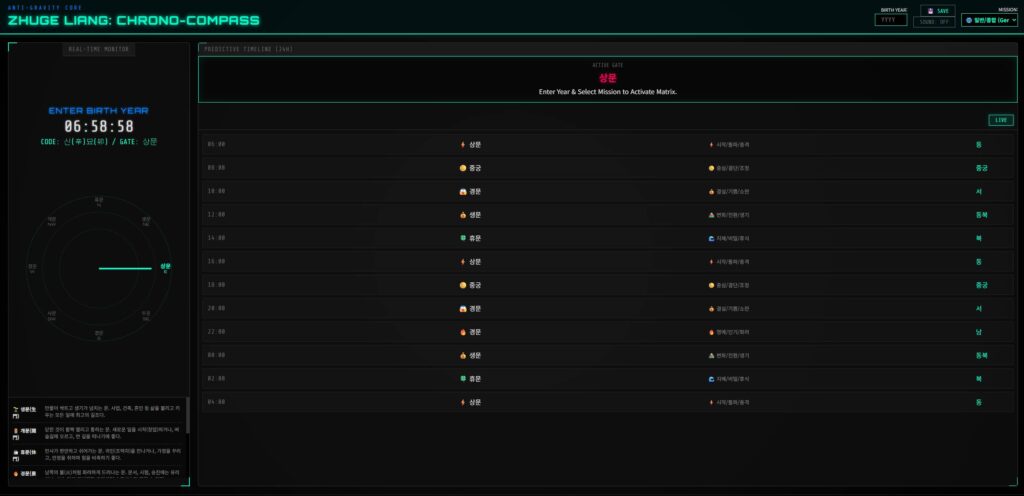Click the 02:00 timeline time marker

point(216,379)
